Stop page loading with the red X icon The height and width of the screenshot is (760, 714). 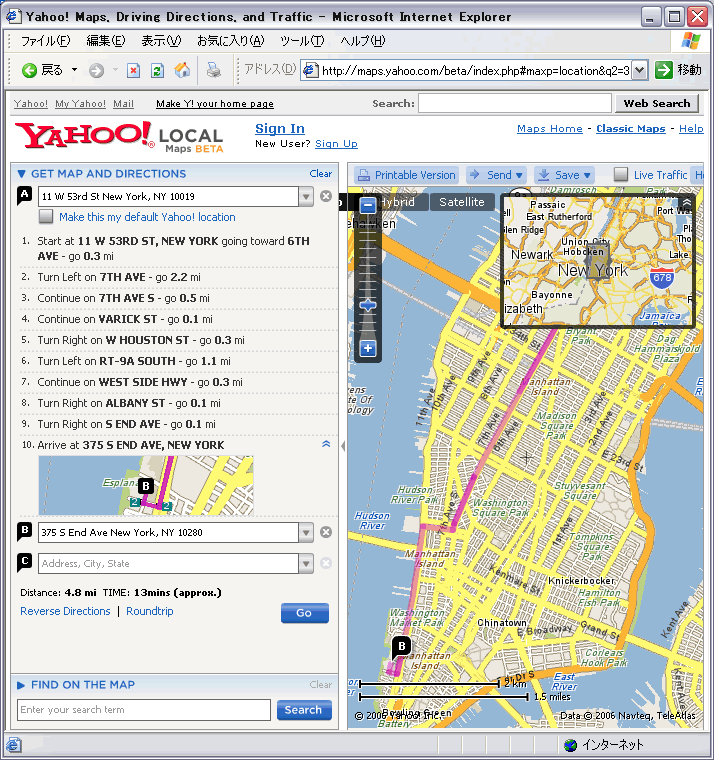pos(133,71)
